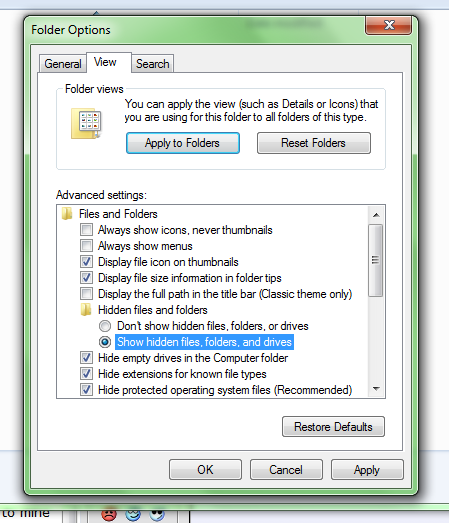Uncheck Hide protected operating system files
Screen dimensions: 449x523
point(86,390)
